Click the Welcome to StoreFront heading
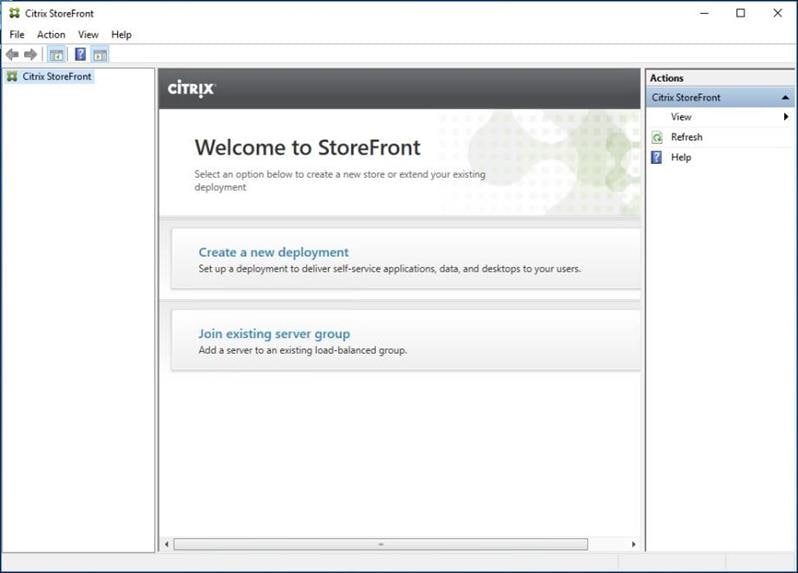The width and height of the screenshot is (798, 573). (307, 148)
